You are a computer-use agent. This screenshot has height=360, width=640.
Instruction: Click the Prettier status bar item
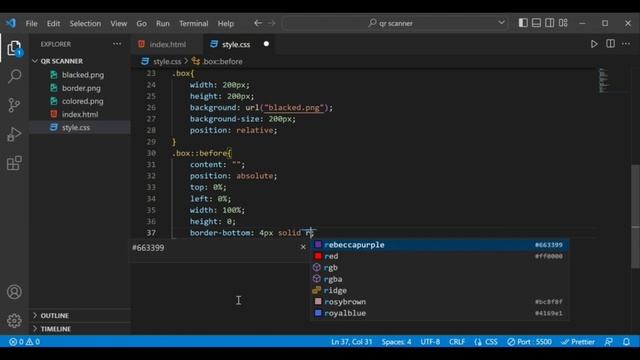click(x=578, y=342)
